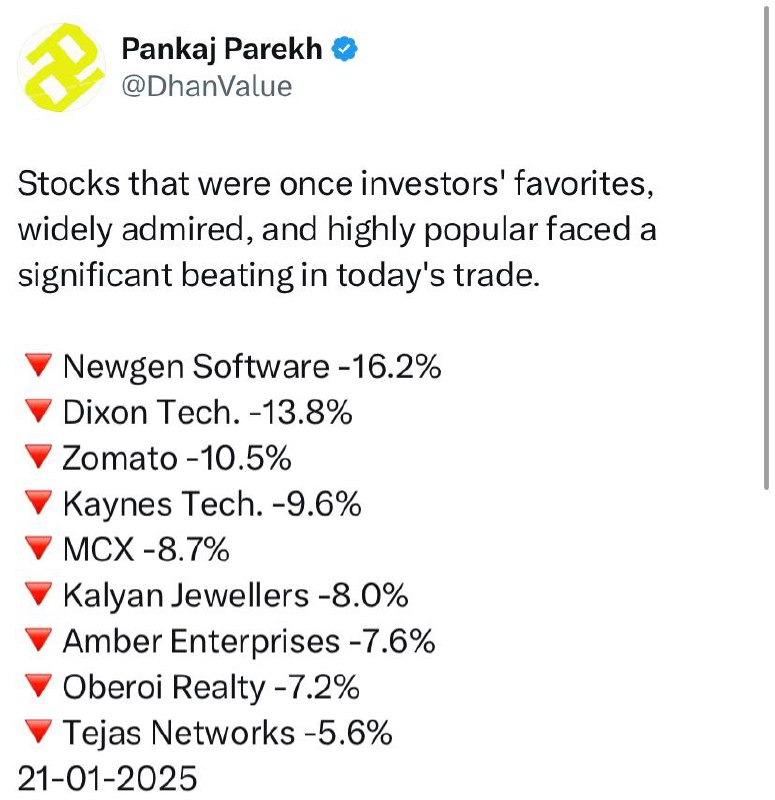Viewport: 775px width, 800px height.
Task: Click red down triangle beside Amber Enterprises
Action: click(x=38, y=640)
